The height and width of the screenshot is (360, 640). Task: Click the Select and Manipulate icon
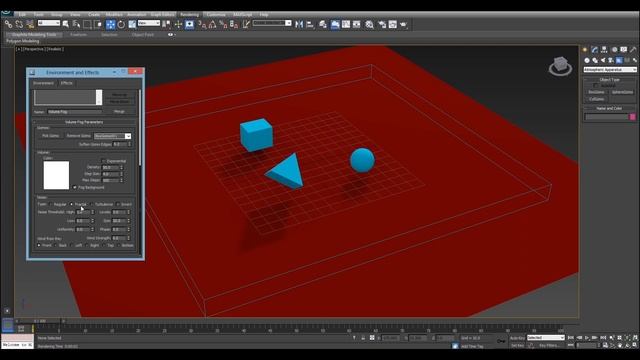click(x=178, y=24)
